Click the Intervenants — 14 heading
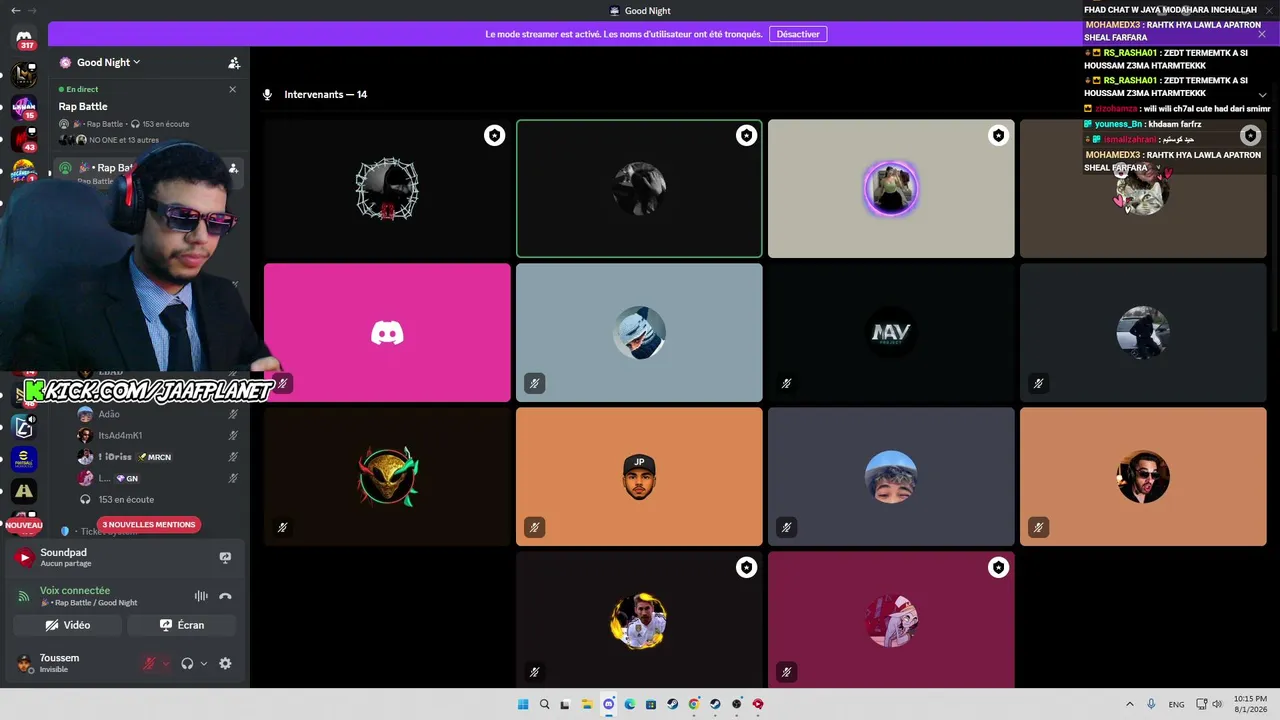Image resolution: width=1280 pixels, height=720 pixels. [x=325, y=94]
